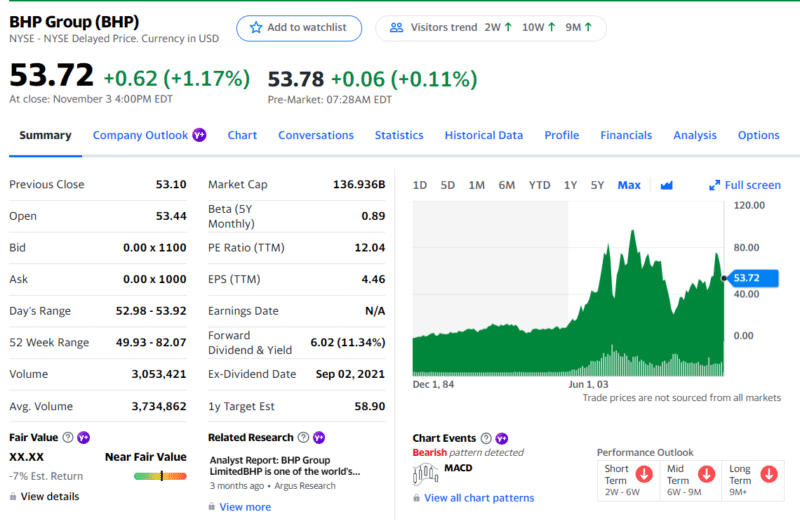The height and width of the screenshot is (531, 800).
Task: Open View all chart patterns link
Action: click(479, 498)
